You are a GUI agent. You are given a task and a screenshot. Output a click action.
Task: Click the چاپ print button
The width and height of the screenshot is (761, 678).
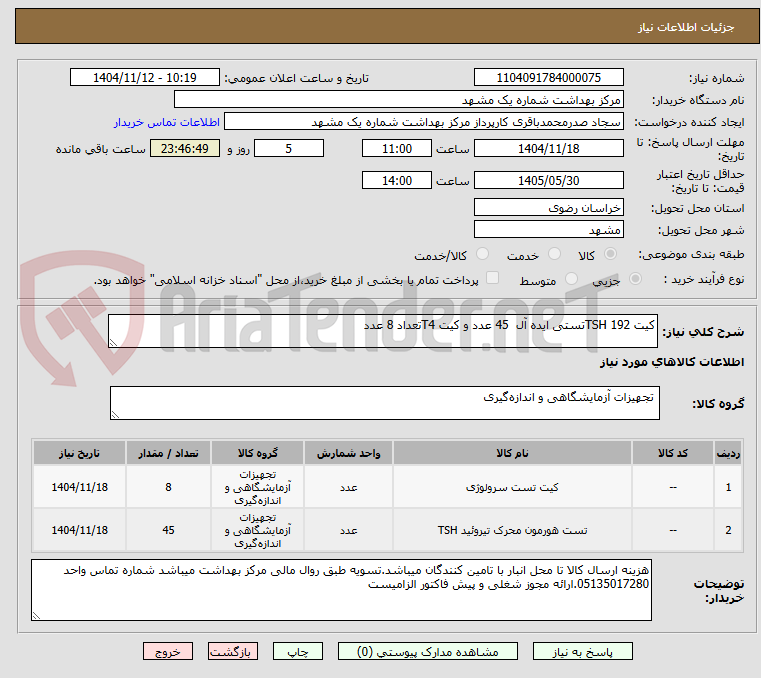(298, 652)
